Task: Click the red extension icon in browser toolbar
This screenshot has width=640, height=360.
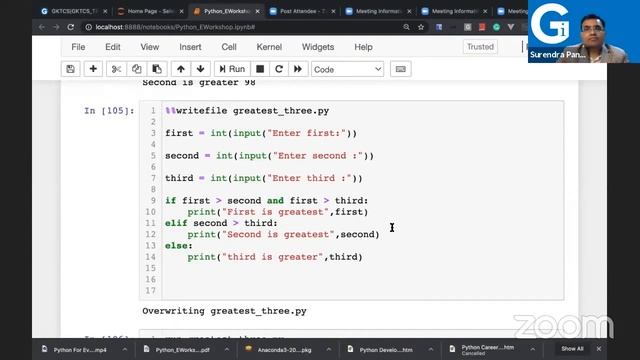Action: click(482, 27)
